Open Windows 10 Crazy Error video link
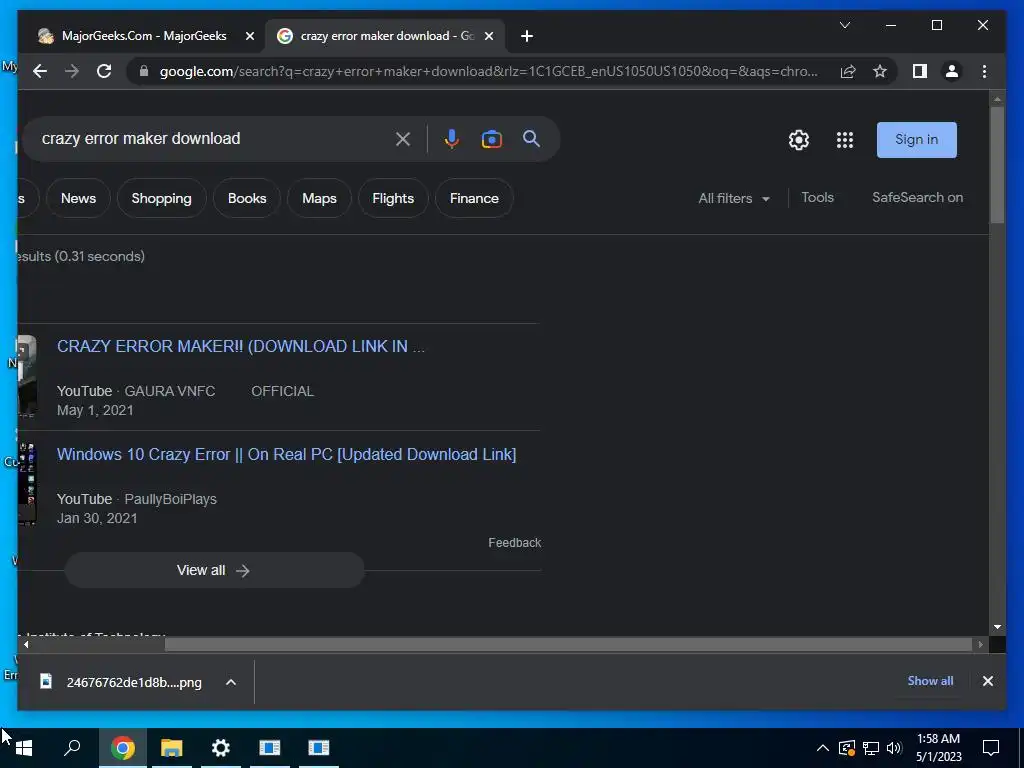The image size is (1024, 768). click(x=286, y=455)
